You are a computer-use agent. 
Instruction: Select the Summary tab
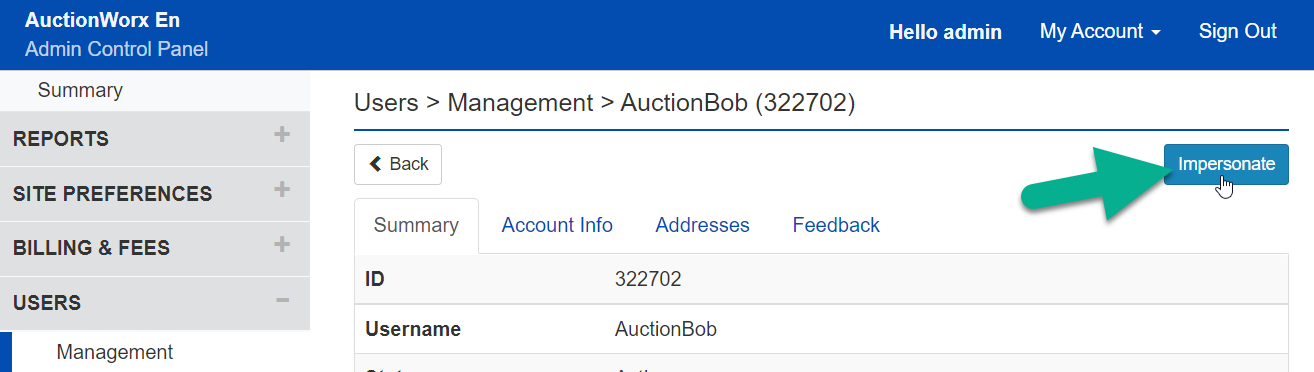point(416,225)
